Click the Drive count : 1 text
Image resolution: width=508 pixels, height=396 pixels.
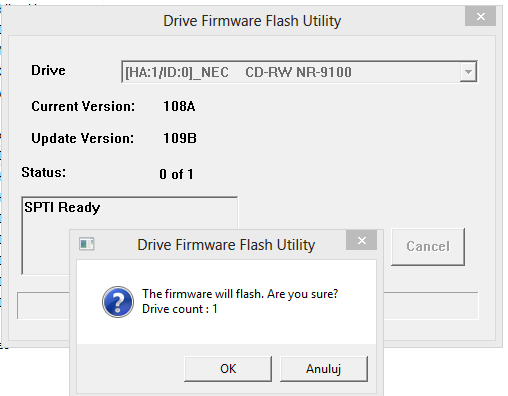180,309
